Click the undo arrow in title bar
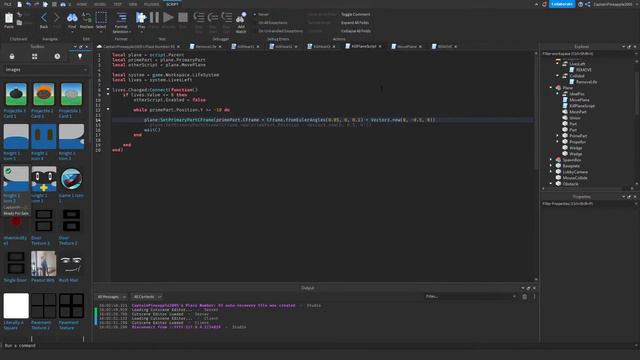The height and width of the screenshot is (360, 640). coord(28,4)
